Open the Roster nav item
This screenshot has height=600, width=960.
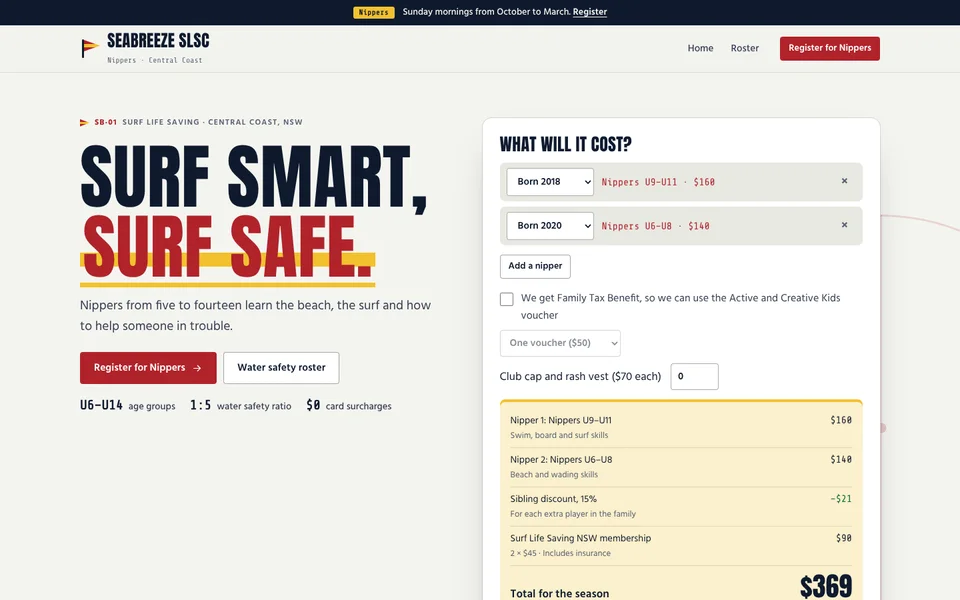click(x=744, y=48)
